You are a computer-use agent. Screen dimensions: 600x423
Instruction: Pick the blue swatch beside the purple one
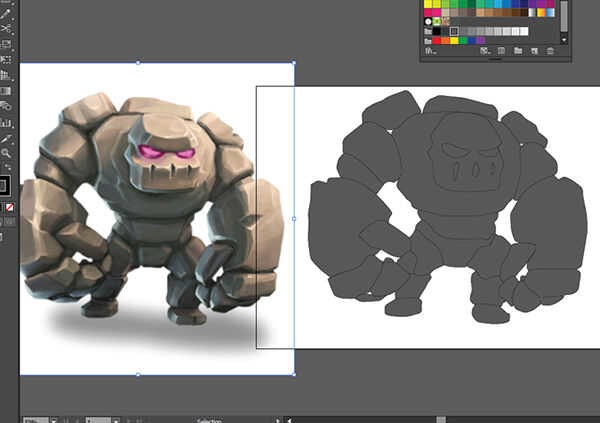click(471, 41)
